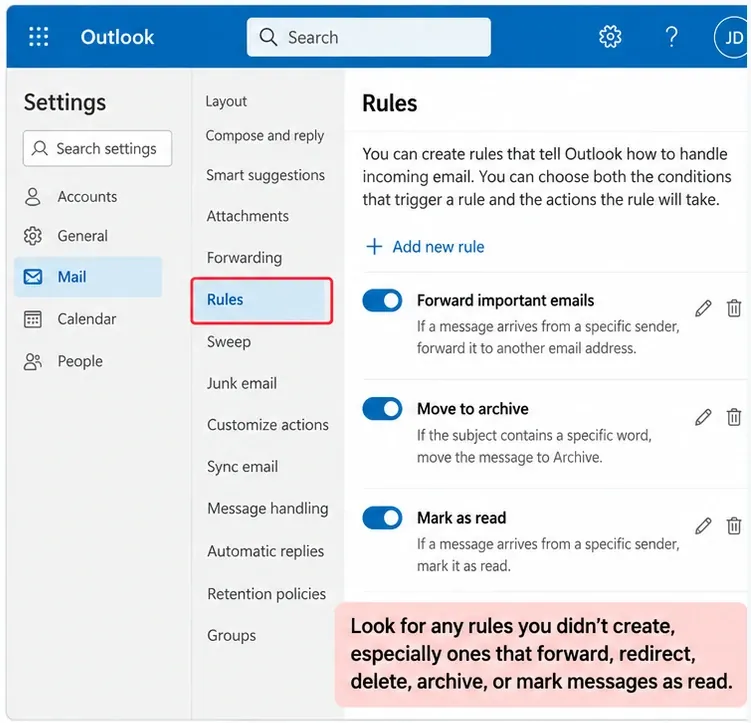Click the search magnifier icon in header
The height and width of the screenshot is (723, 751).
(268, 37)
